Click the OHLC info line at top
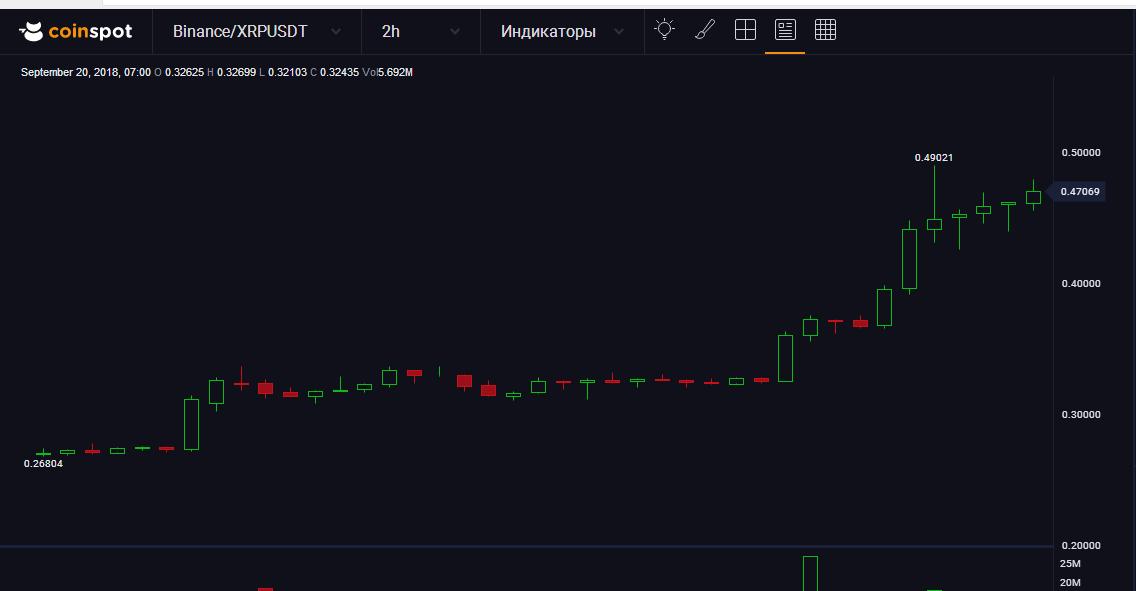 click(217, 72)
